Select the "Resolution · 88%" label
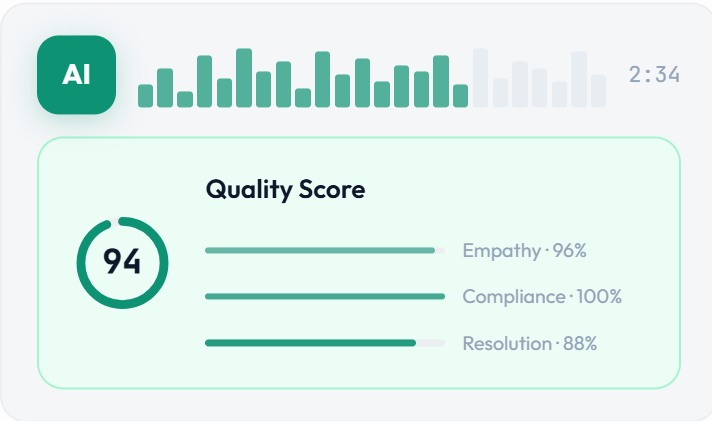The width and height of the screenshot is (712, 421). tap(529, 343)
